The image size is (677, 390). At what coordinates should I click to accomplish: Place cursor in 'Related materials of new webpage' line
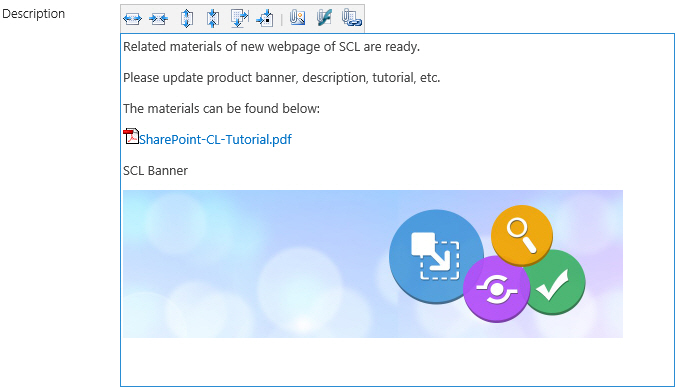pos(271,47)
